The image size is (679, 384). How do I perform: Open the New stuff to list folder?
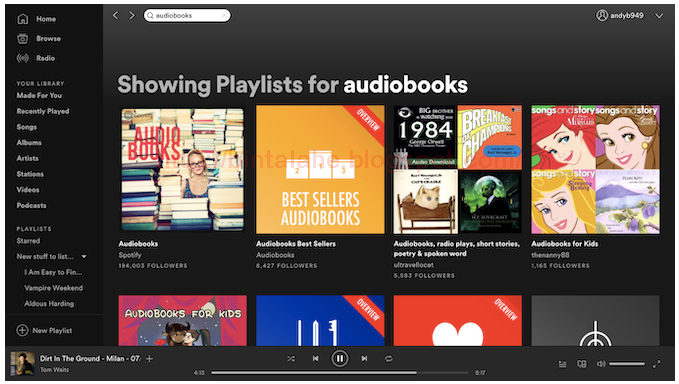click(45, 257)
